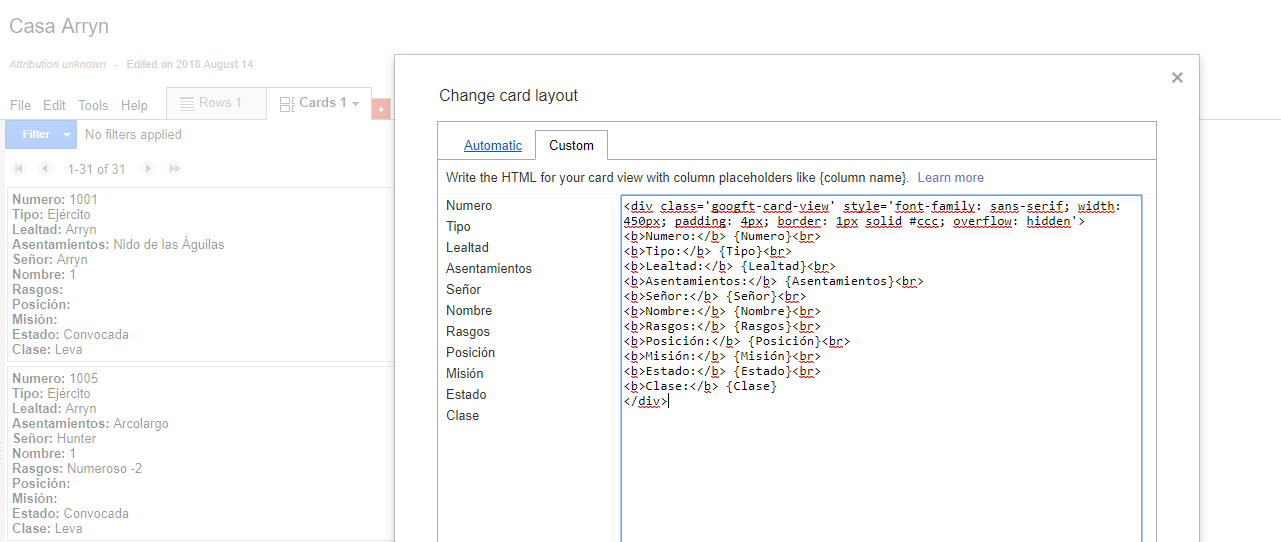The width and height of the screenshot is (1281, 542).
Task: Click the Casa Arryn title
Action: coord(59,27)
